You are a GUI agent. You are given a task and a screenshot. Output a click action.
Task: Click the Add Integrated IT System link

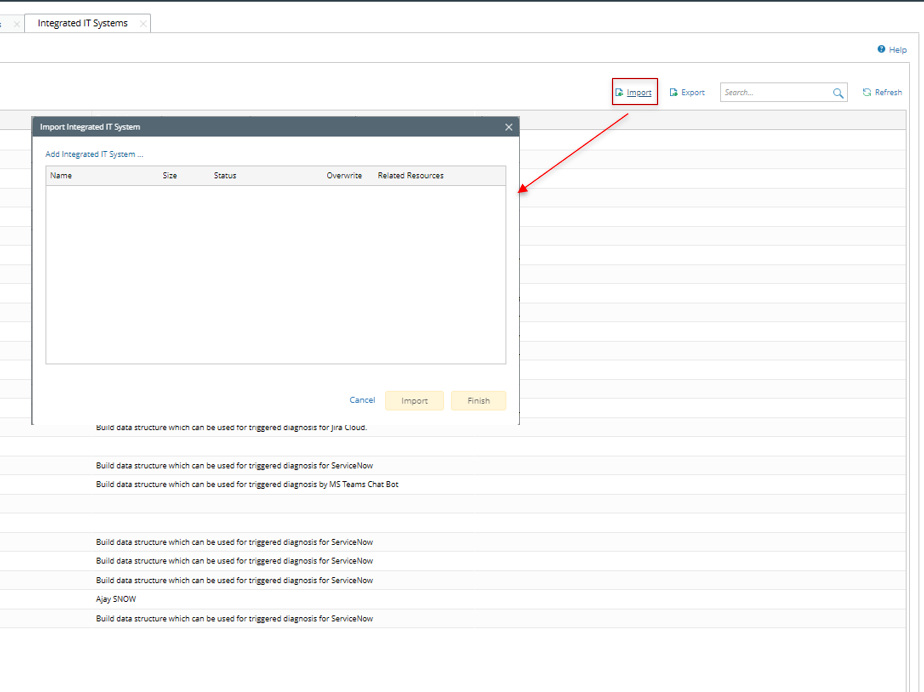click(94, 154)
